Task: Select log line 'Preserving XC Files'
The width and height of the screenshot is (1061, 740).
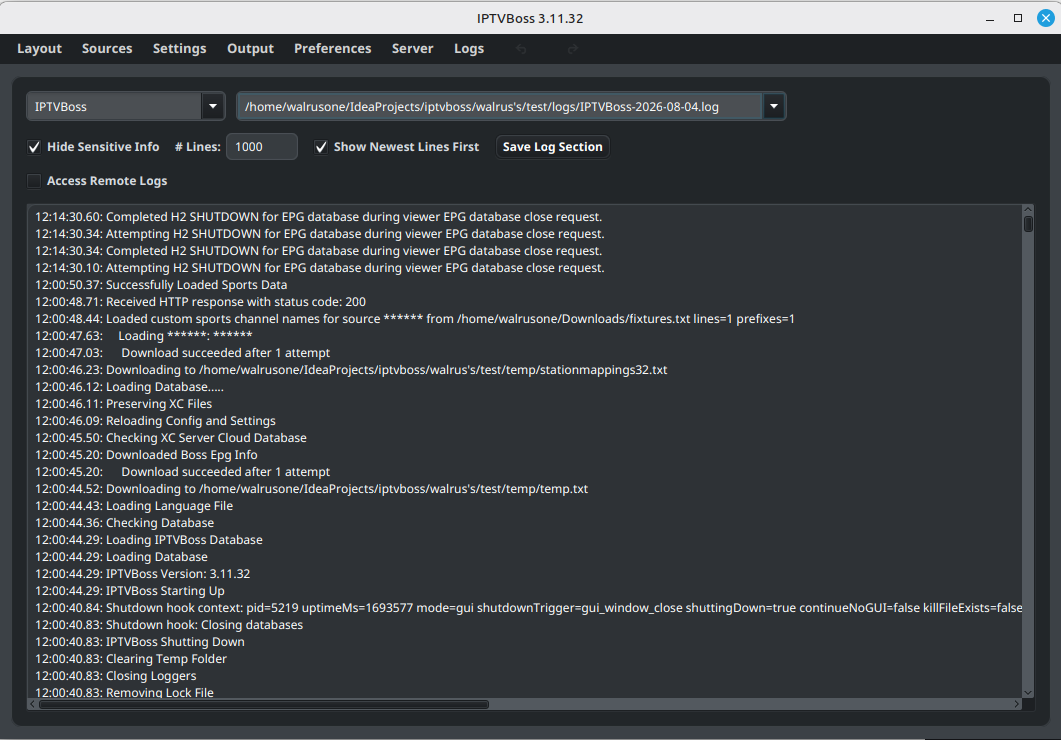Action: (124, 404)
